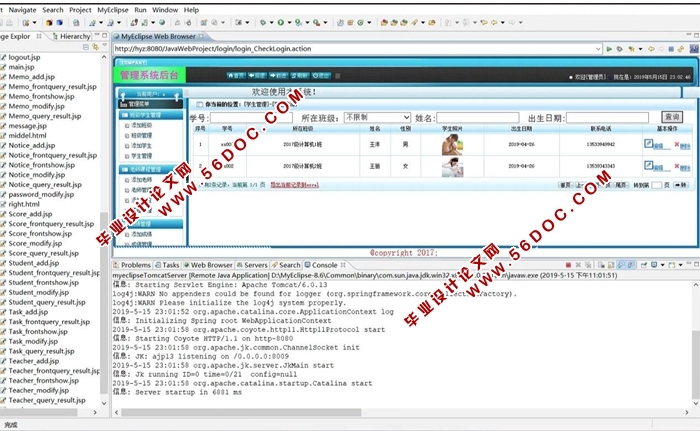
Task: Click the web browser URL address field
Action: (x=354, y=49)
